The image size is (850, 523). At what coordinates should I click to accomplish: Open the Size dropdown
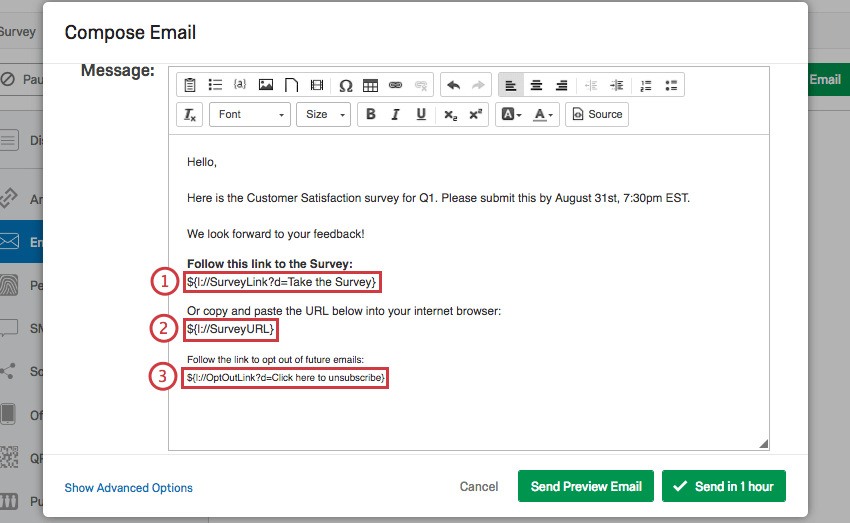click(324, 114)
